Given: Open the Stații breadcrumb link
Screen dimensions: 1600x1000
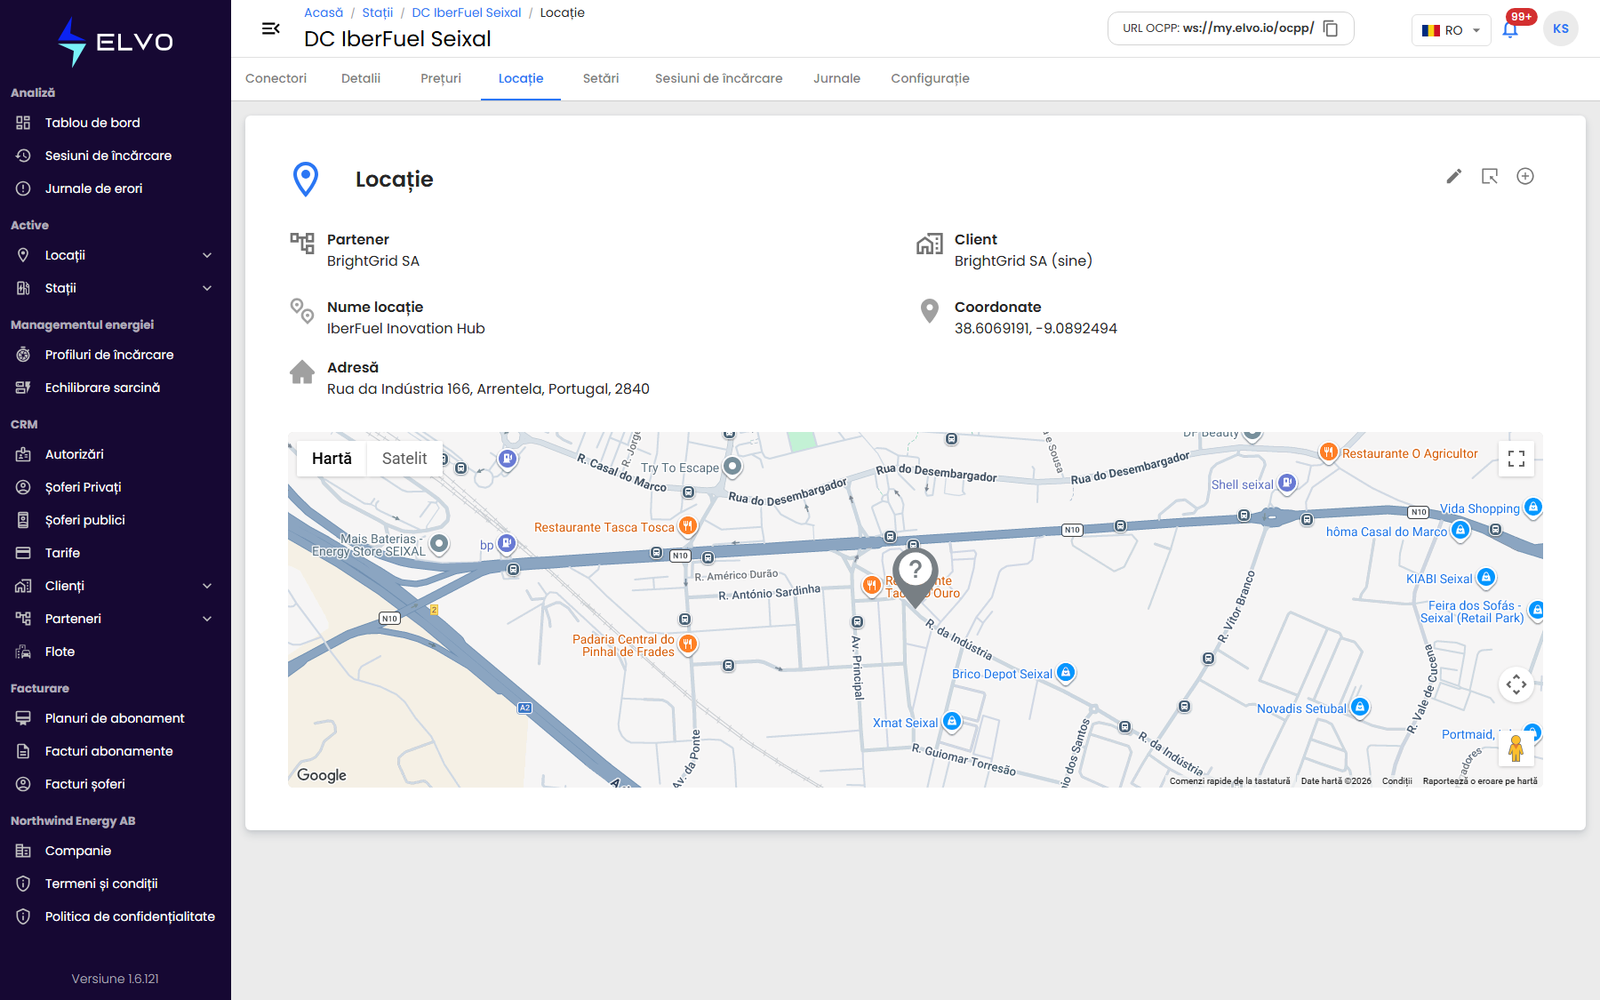Looking at the screenshot, I should pos(377,13).
